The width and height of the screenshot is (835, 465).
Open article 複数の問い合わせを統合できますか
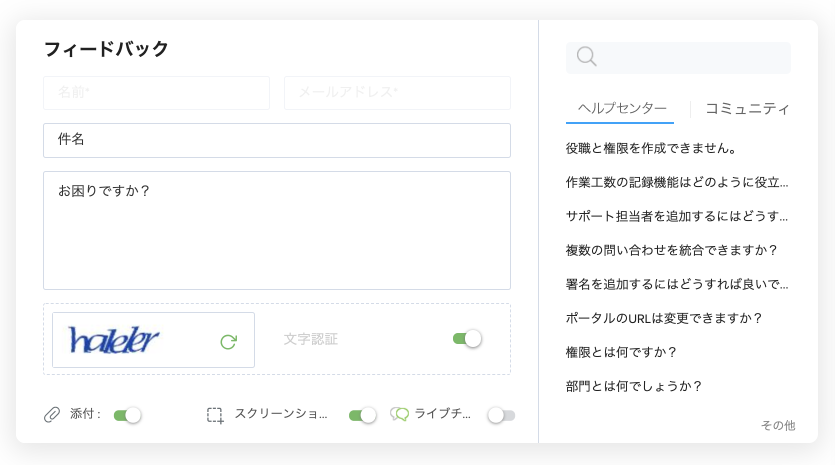pos(672,250)
